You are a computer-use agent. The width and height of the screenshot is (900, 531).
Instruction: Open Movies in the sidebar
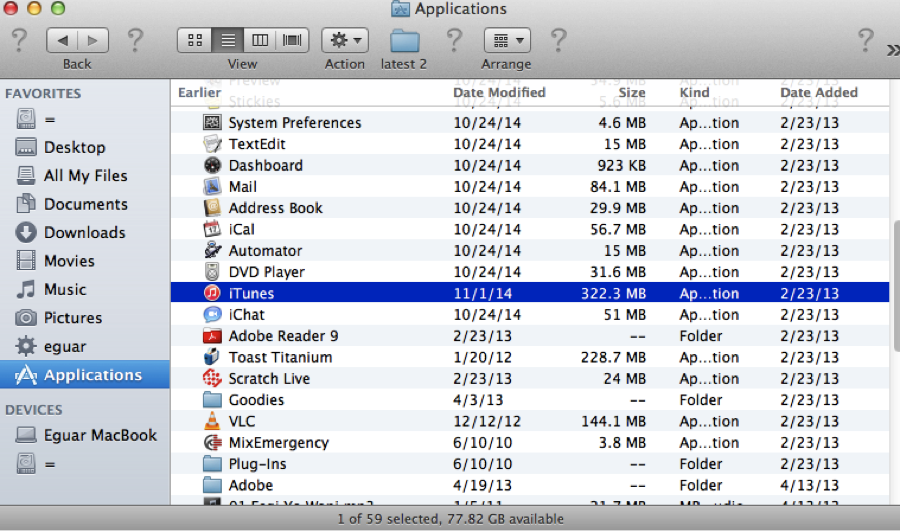coord(85,261)
